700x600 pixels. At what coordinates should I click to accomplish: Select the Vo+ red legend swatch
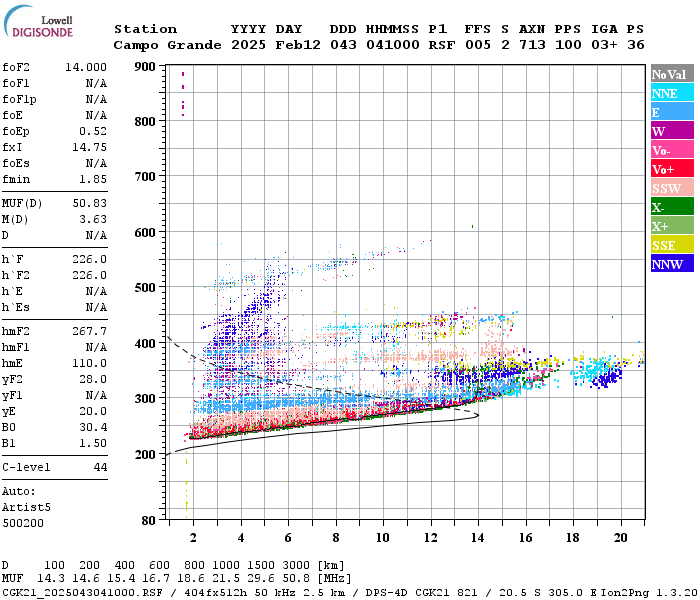[672, 169]
